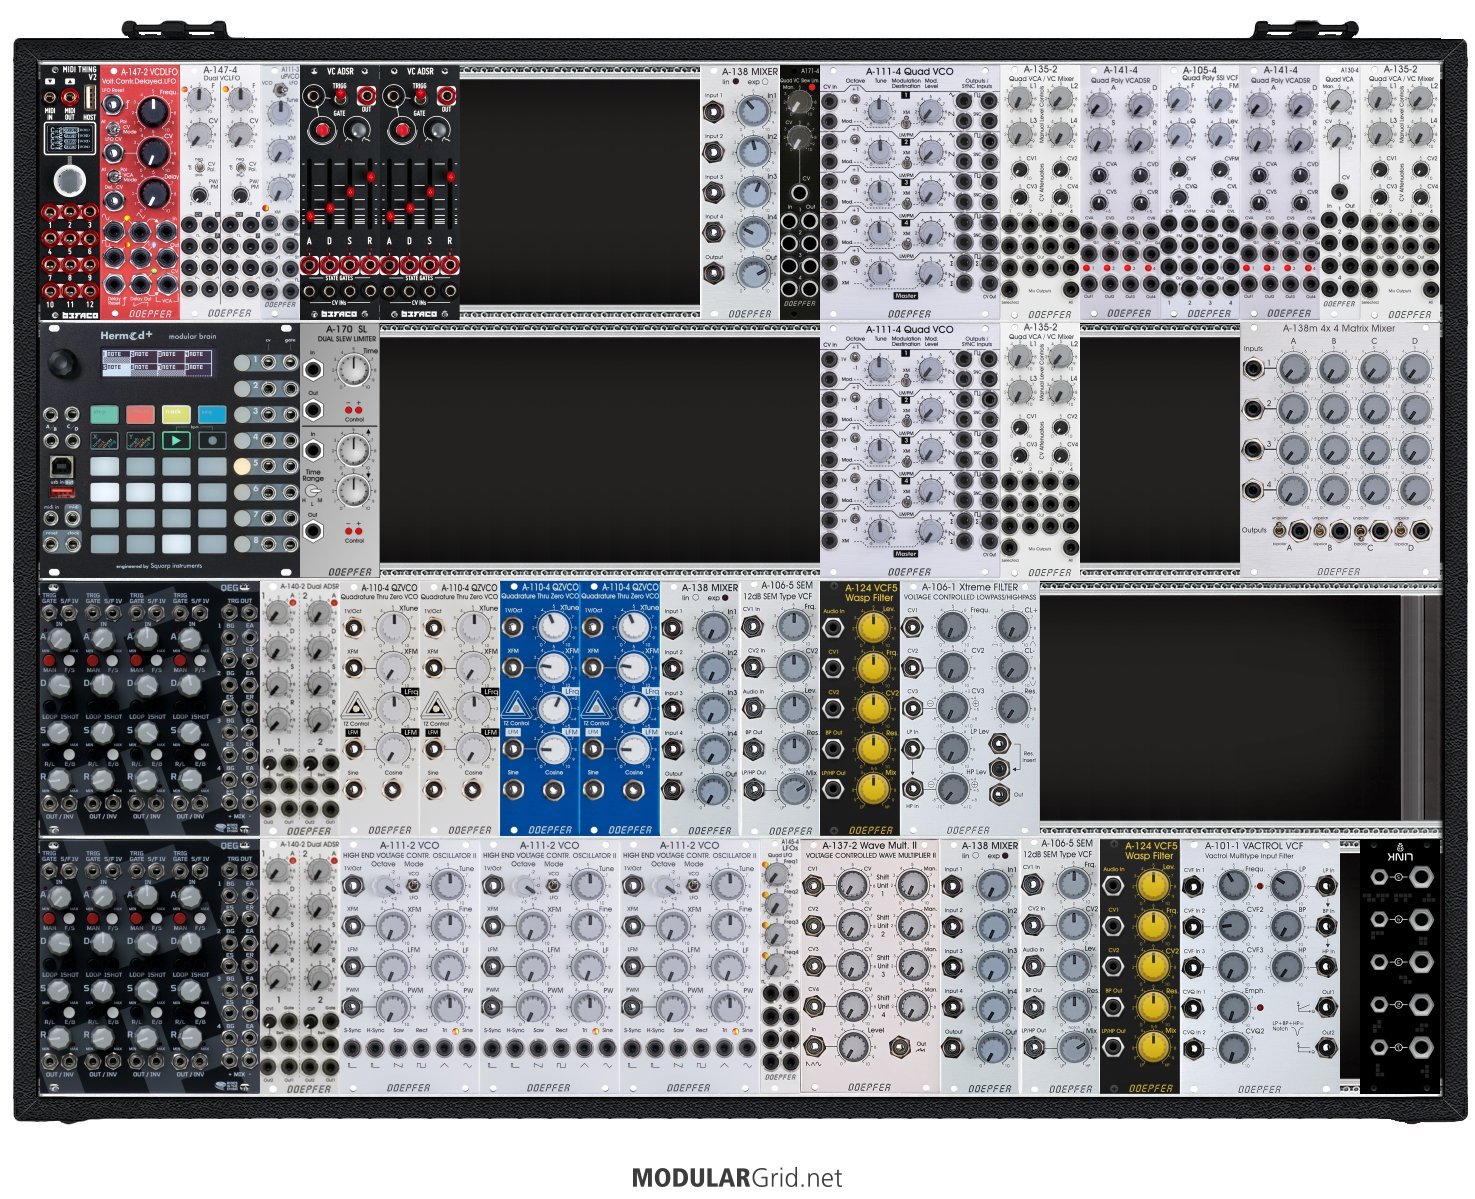Click the Input 1 jack on top-row A-138 MIXER
Screen dimensions: 1475x1199
pos(715,112)
